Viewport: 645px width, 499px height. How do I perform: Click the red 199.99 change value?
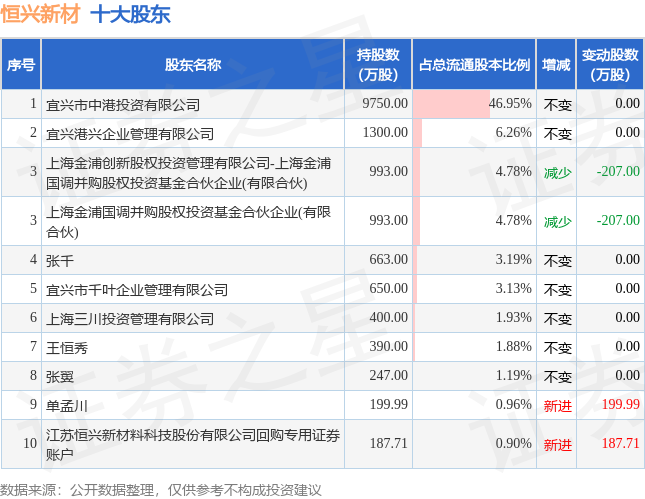click(621, 404)
